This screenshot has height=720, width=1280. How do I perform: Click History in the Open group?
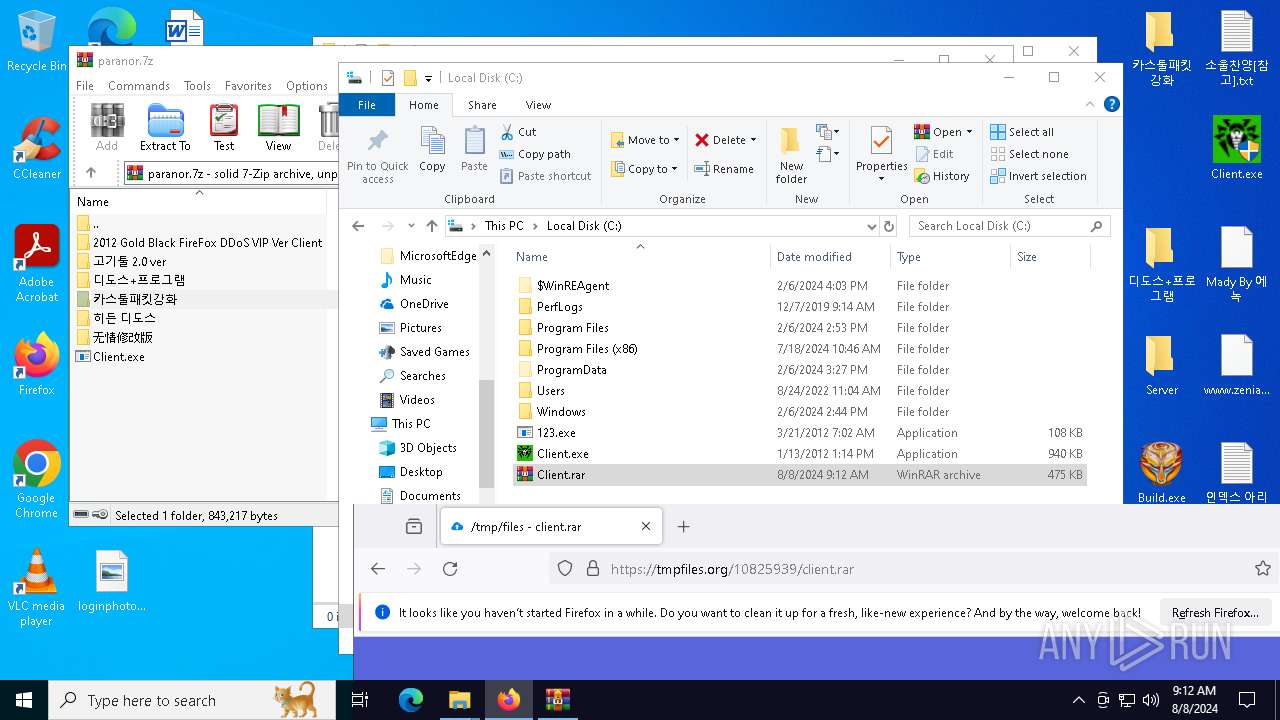[942, 176]
